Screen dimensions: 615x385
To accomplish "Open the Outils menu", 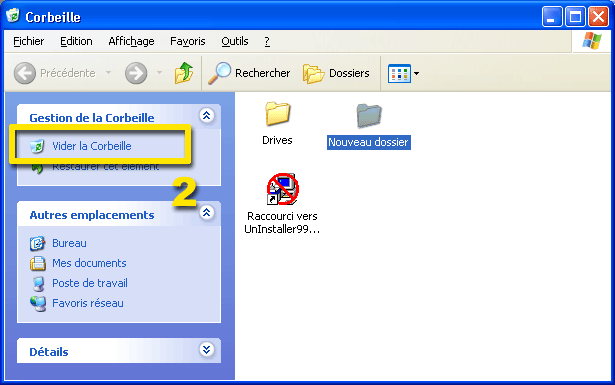I will click(x=235, y=41).
